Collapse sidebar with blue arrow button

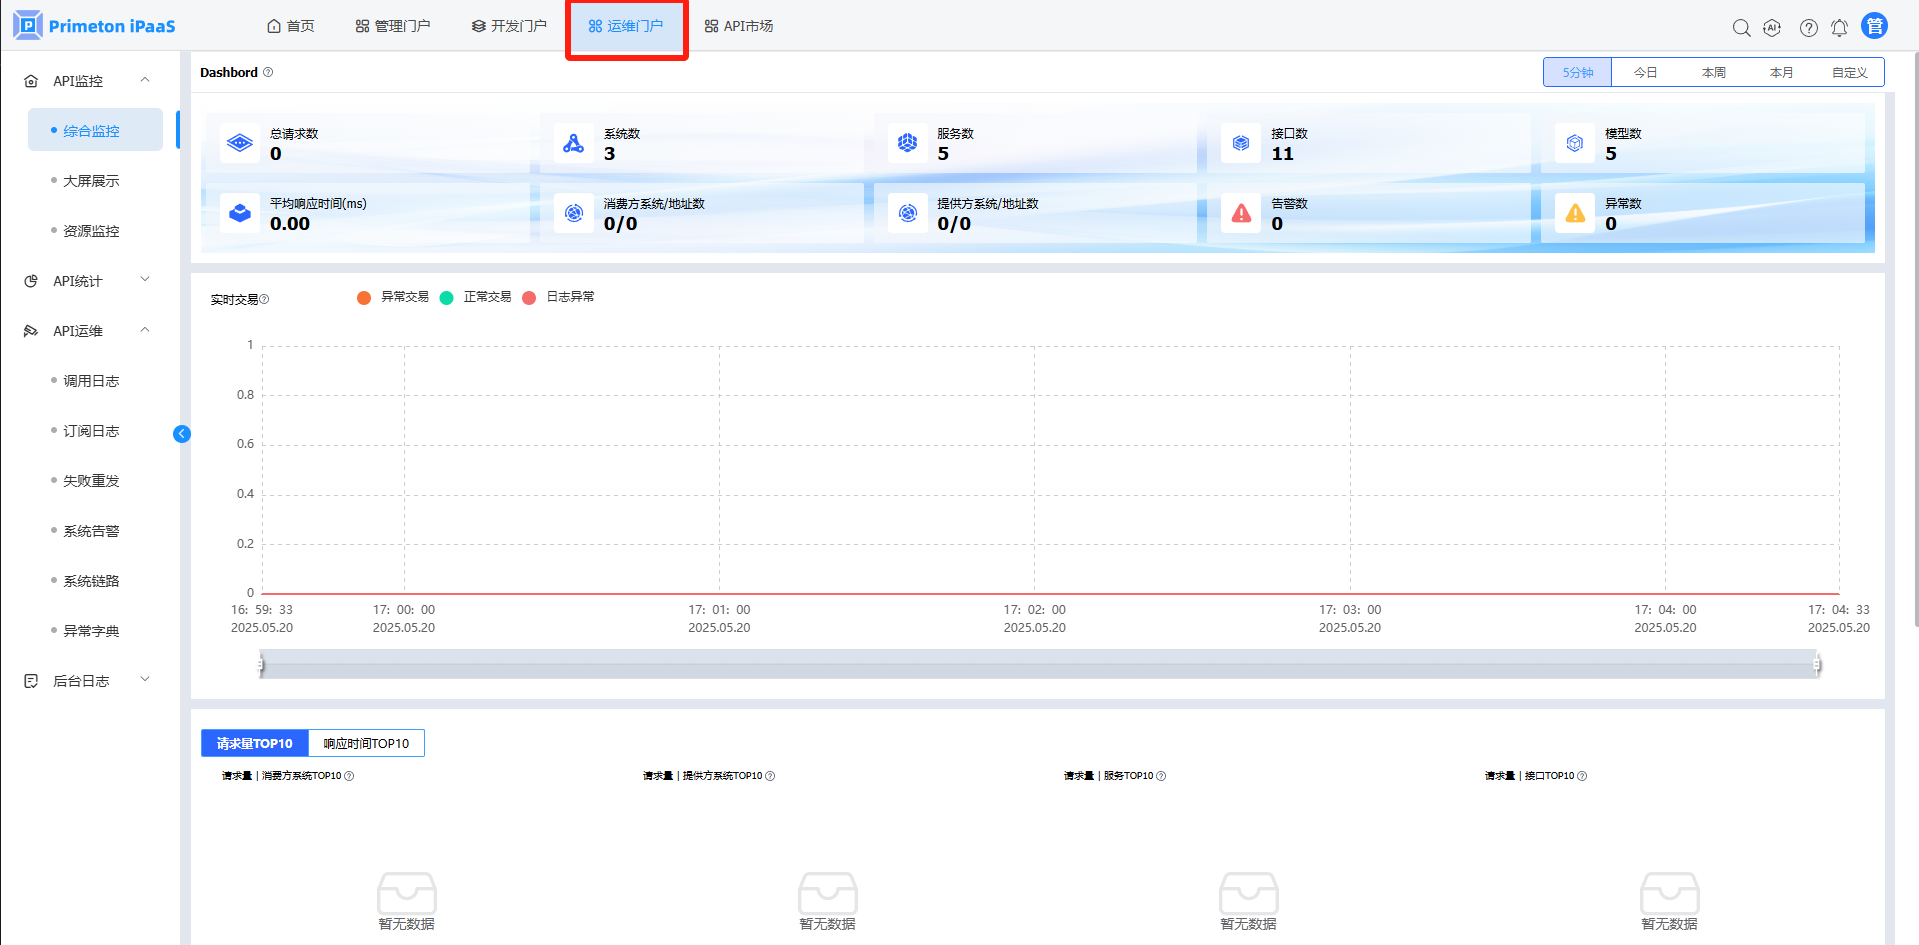coord(182,434)
